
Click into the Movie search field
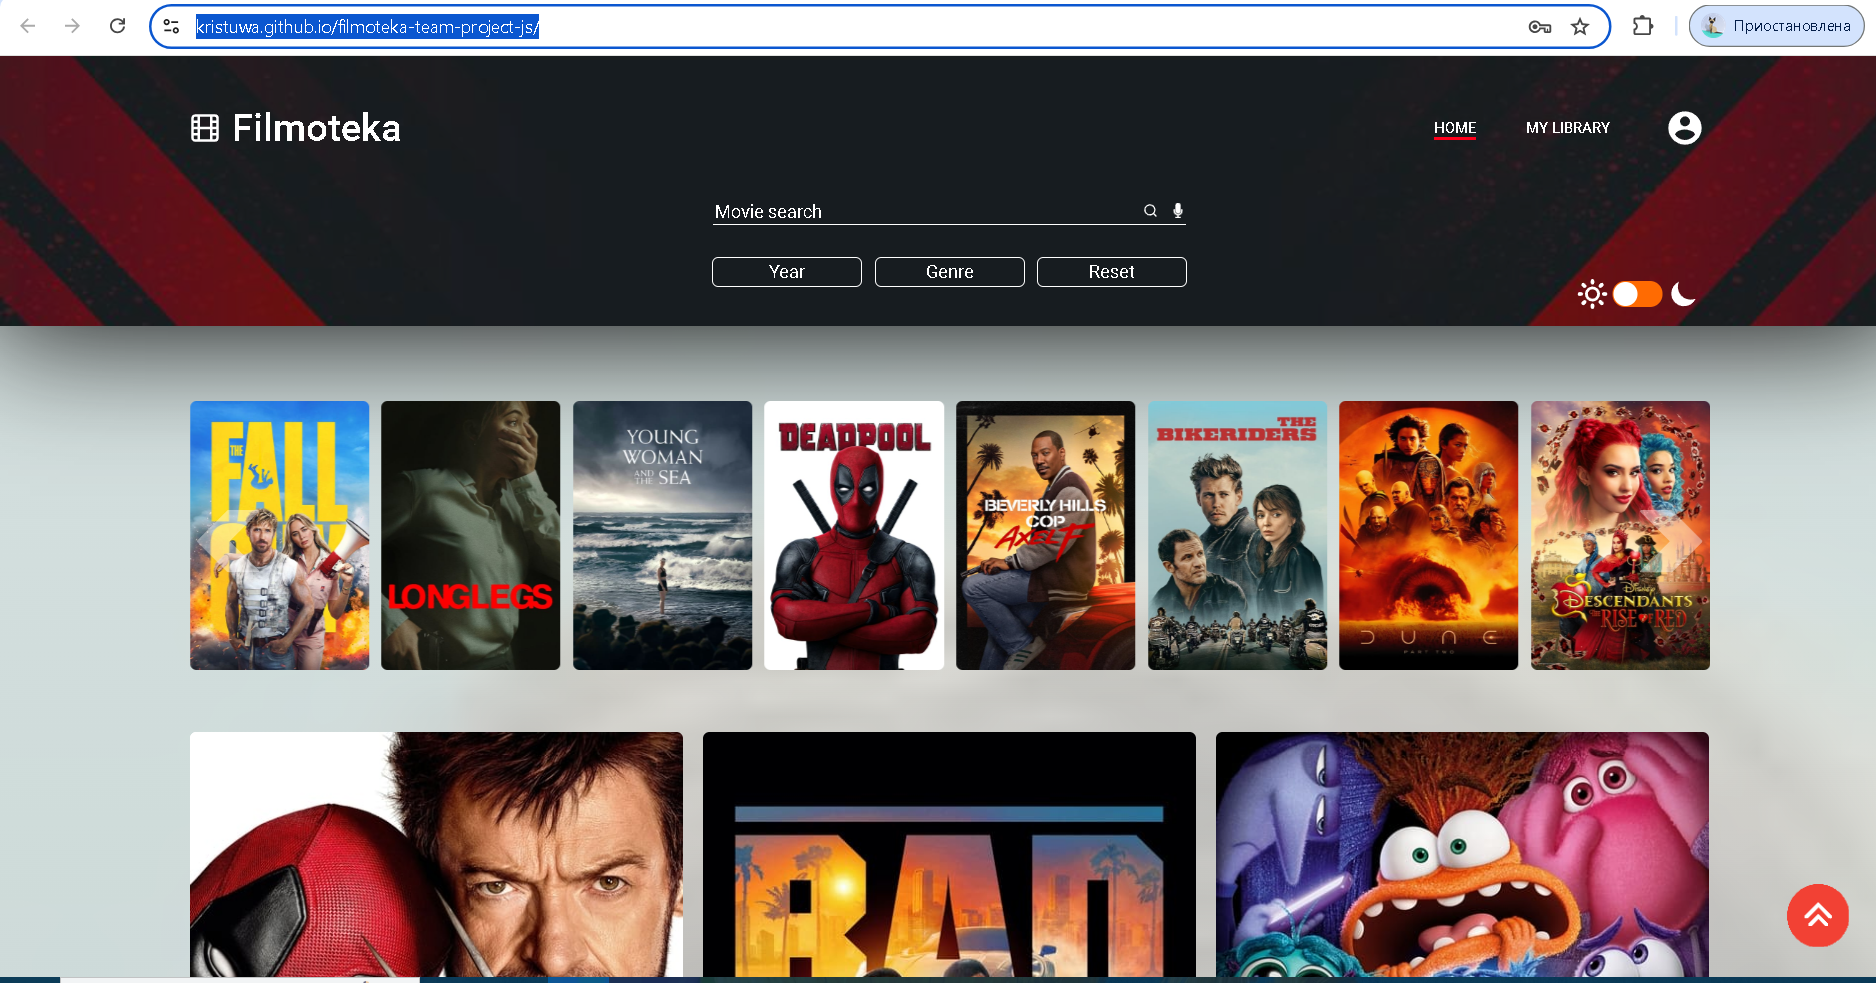925,211
